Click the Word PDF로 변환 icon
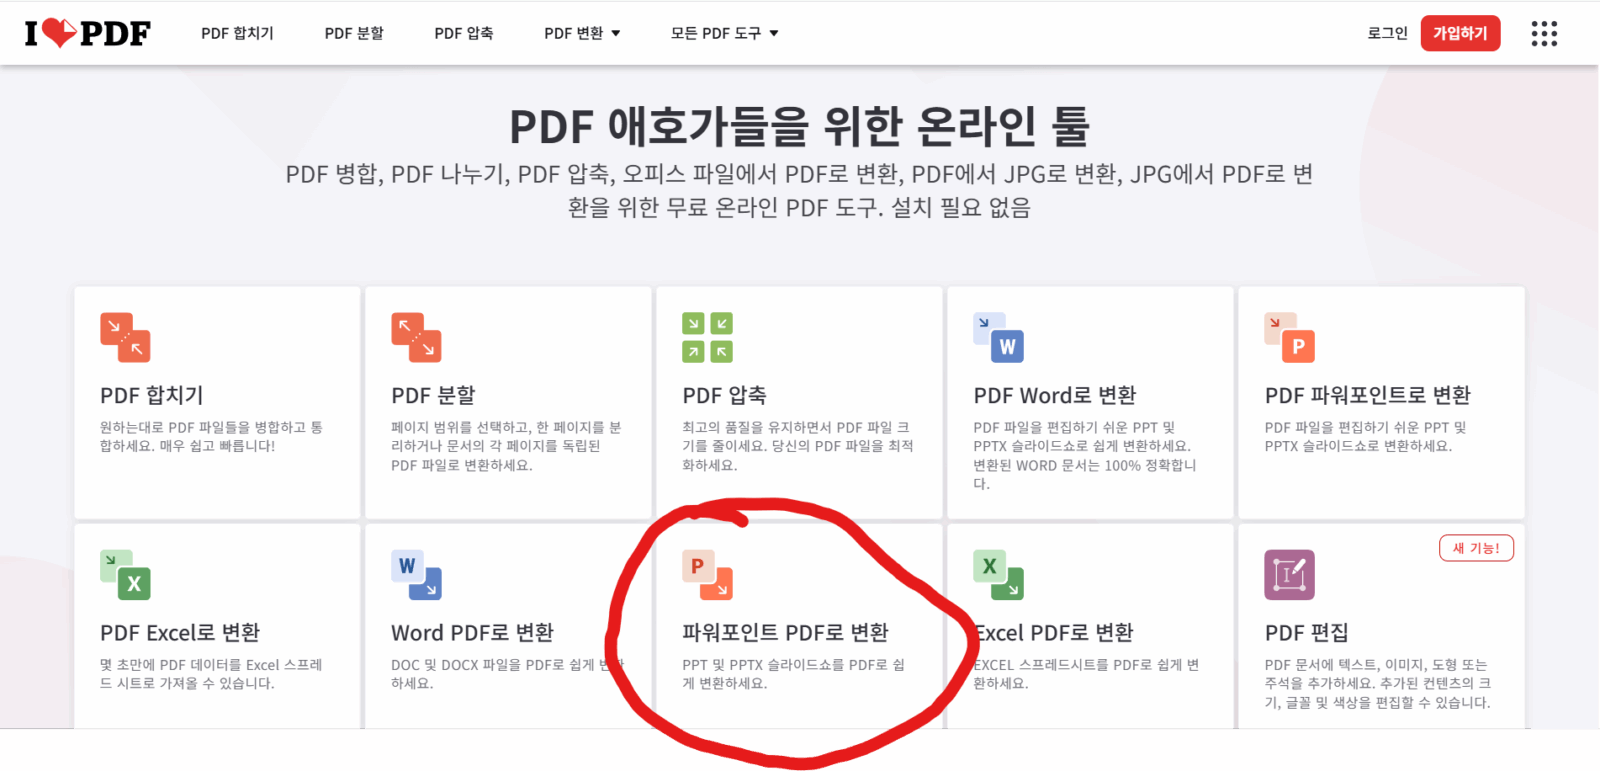Image resolution: width=1600 pixels, height=771 pixels. (x=416, y=574)
